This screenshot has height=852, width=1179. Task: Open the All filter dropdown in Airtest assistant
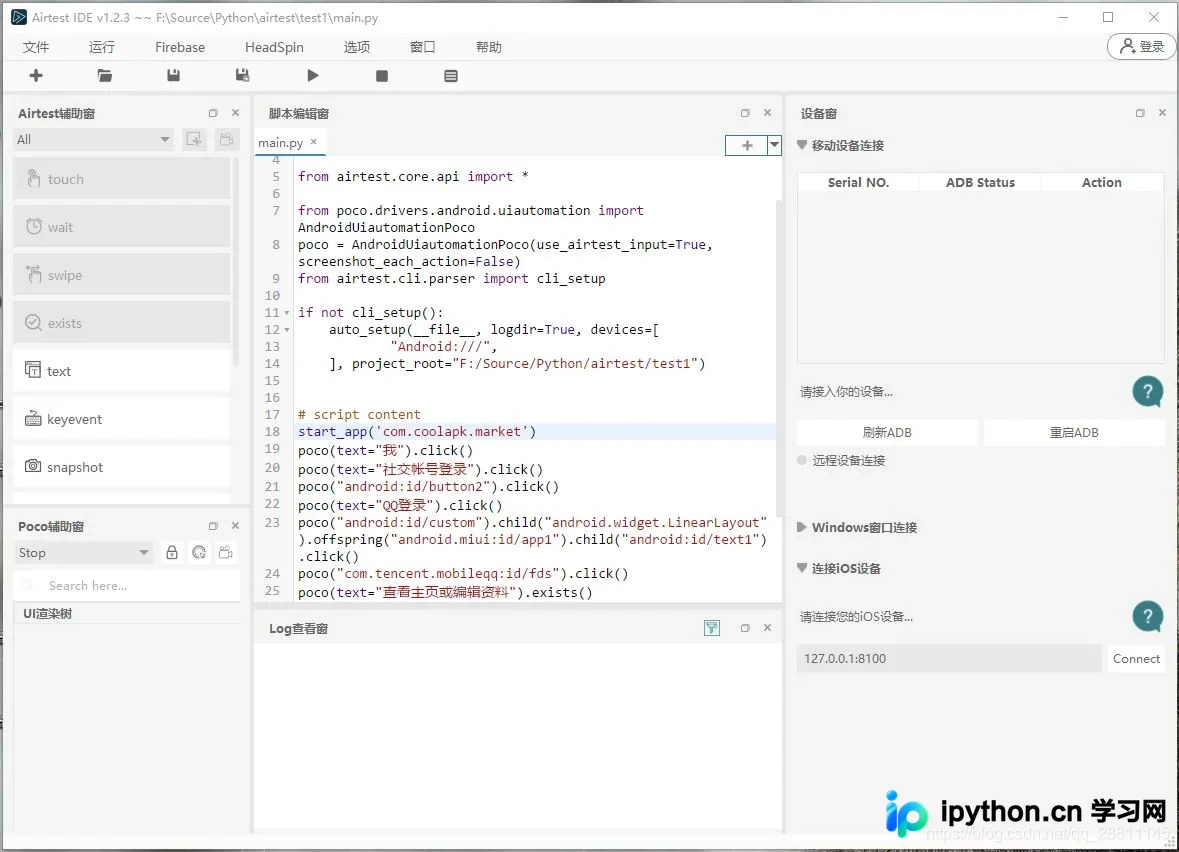click(93, 139)
